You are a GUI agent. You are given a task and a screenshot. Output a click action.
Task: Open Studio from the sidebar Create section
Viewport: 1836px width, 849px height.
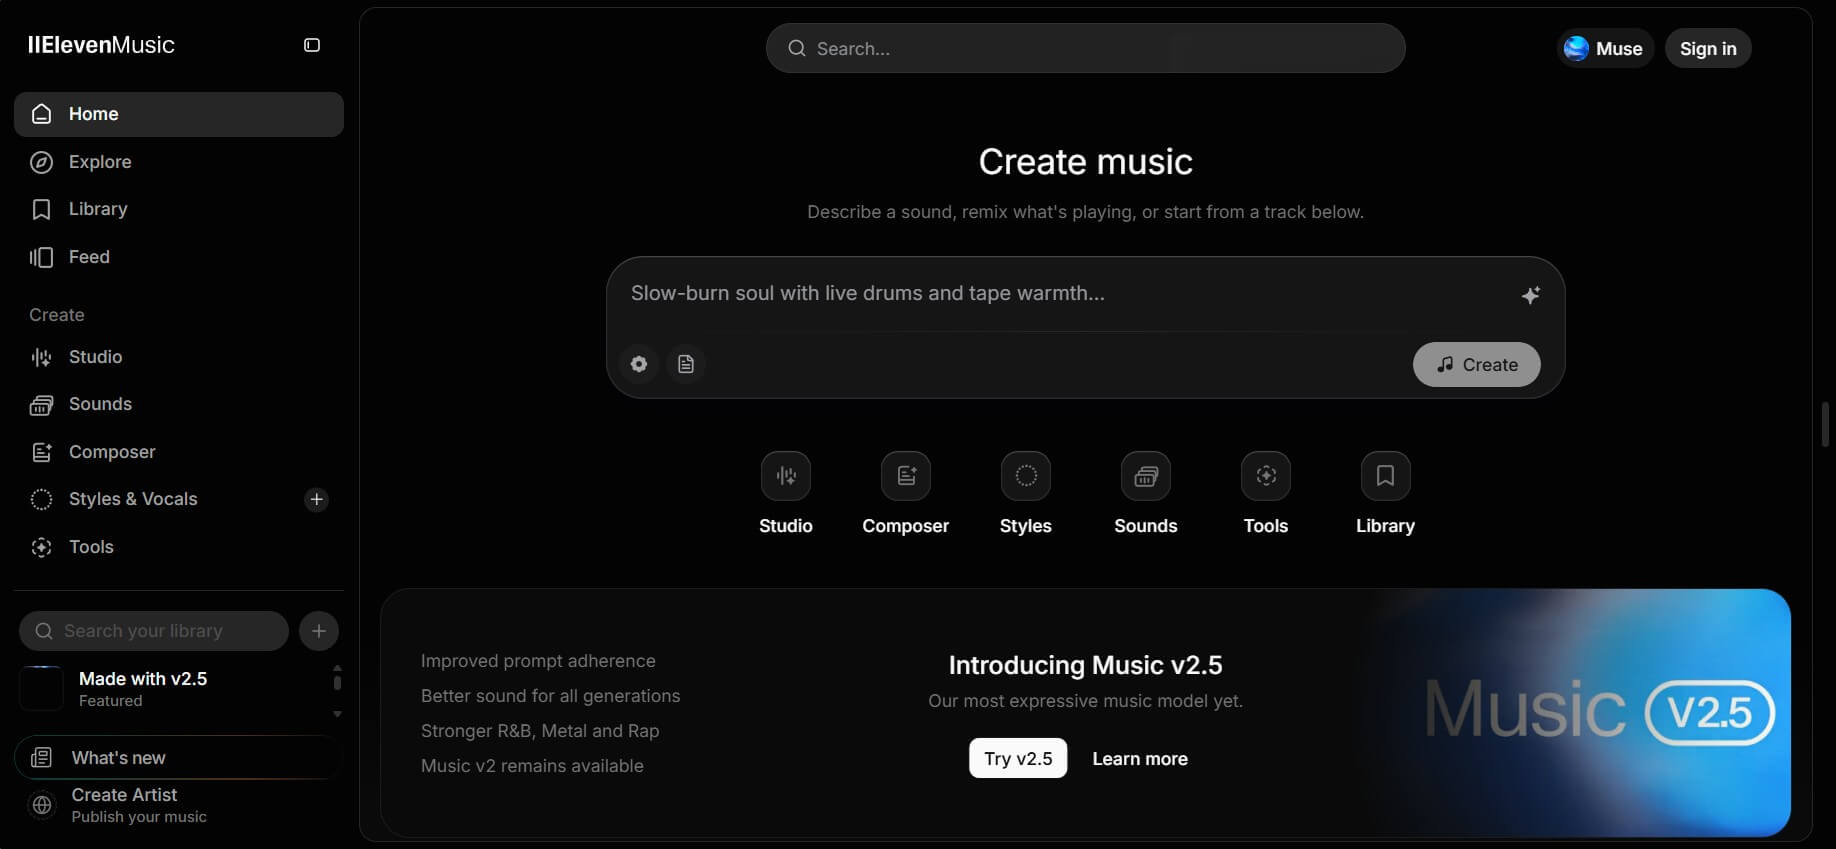point(179,357)
